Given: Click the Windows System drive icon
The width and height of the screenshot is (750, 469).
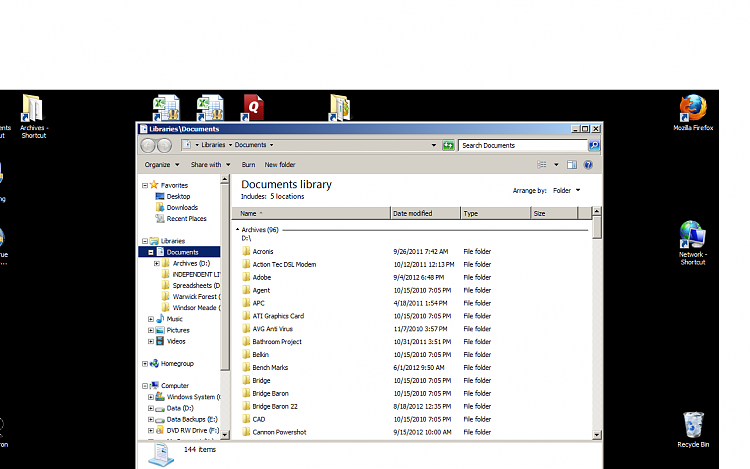Looking at the screenshot, I should tap(160, 397).
